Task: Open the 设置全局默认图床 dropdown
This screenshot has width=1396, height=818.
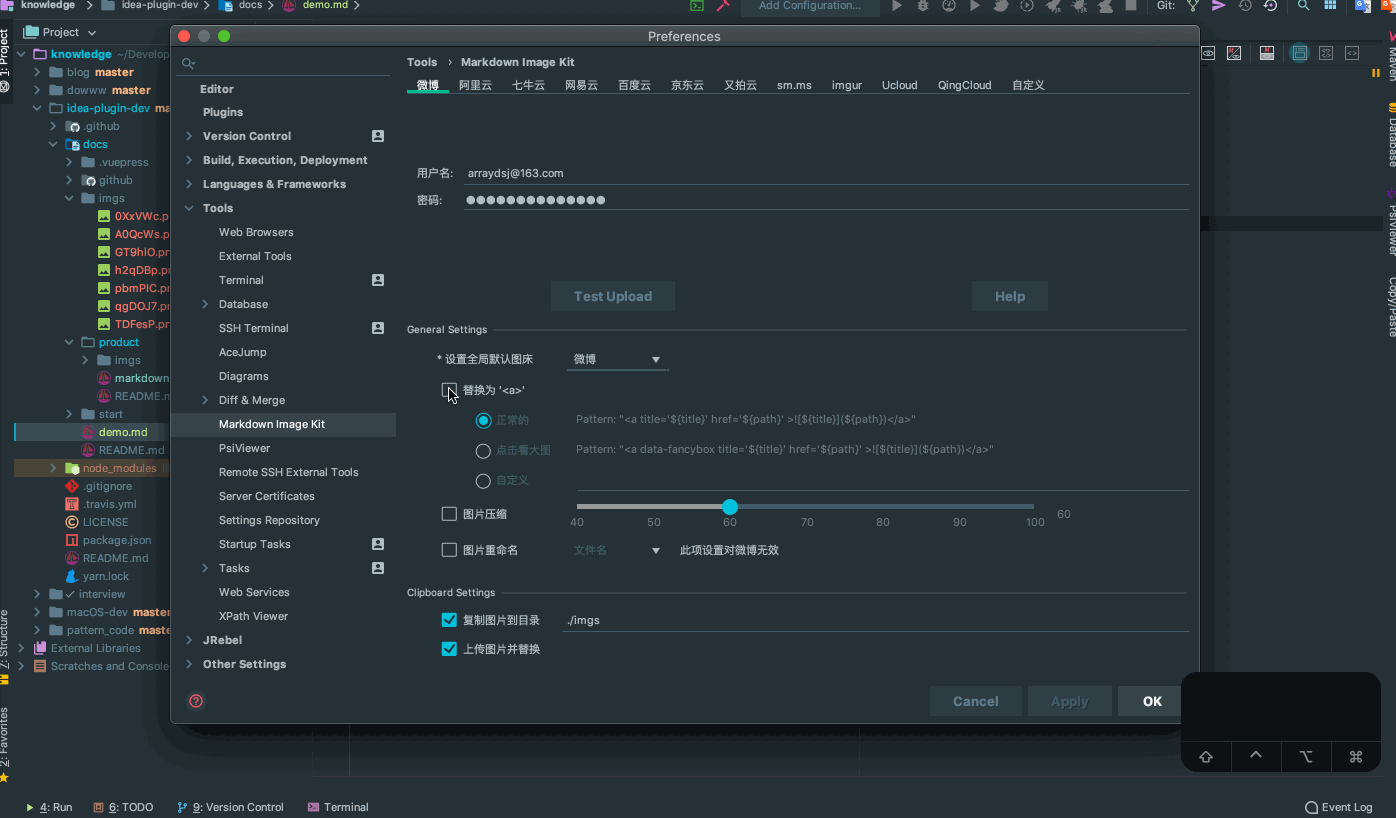Action: pyautogui.click(x=617, y=359)
